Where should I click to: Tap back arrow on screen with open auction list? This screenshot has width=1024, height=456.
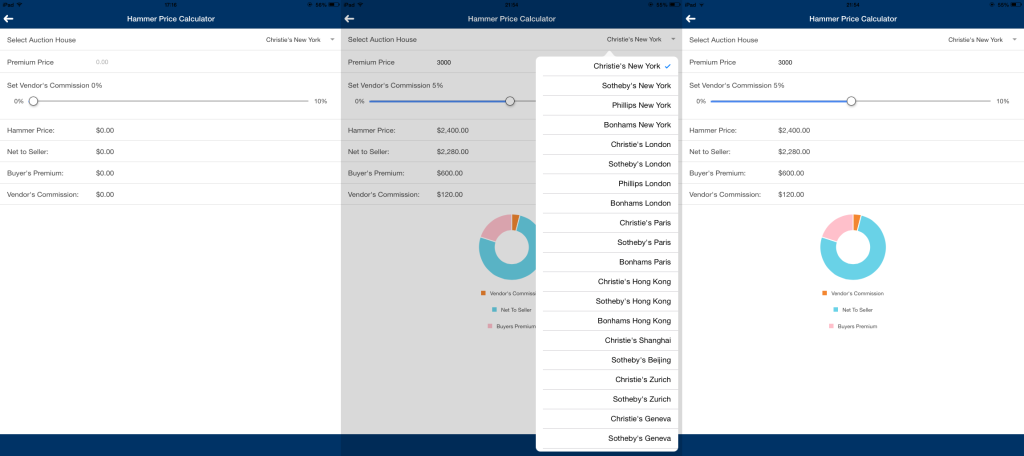[349, 19]
